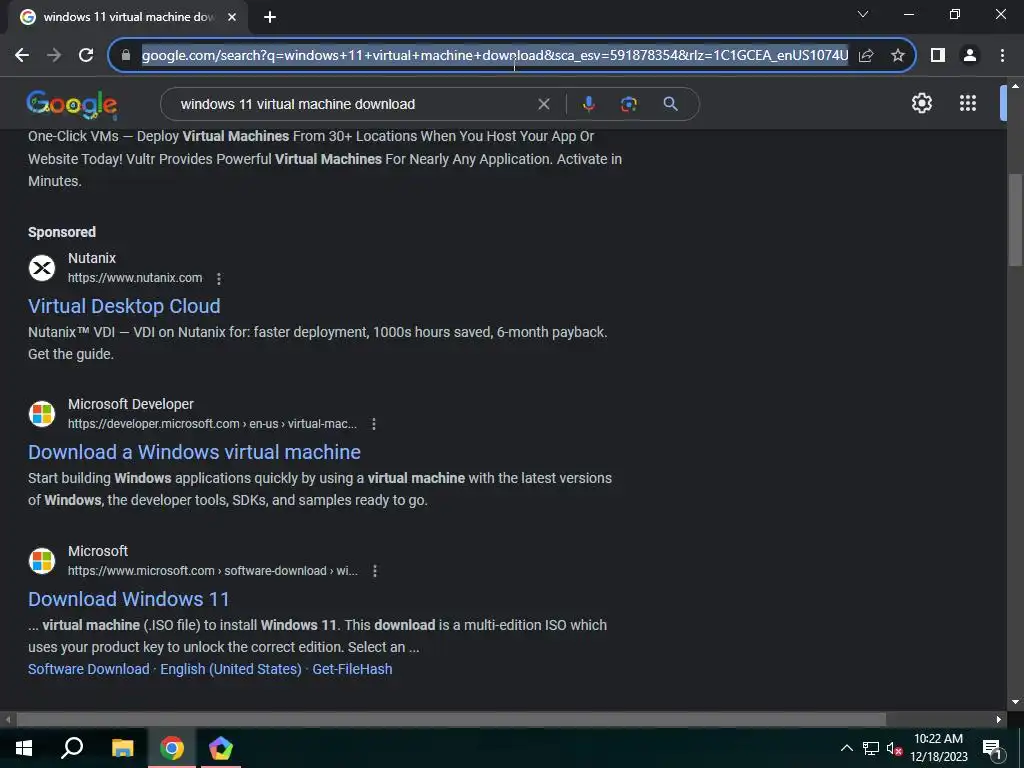1024x768 pixels.
Task: Click the Google logo
Action: coord(72,104)
